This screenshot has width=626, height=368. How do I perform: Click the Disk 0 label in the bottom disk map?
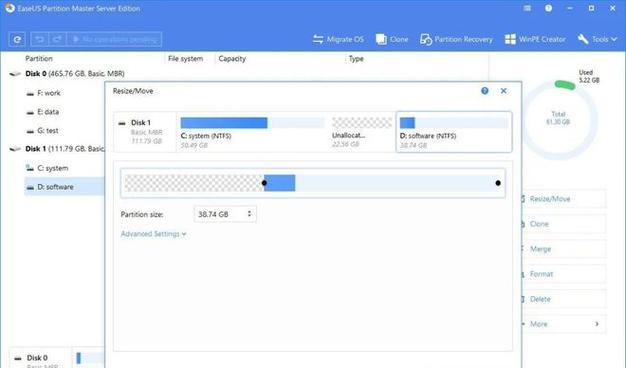point(37,358)
